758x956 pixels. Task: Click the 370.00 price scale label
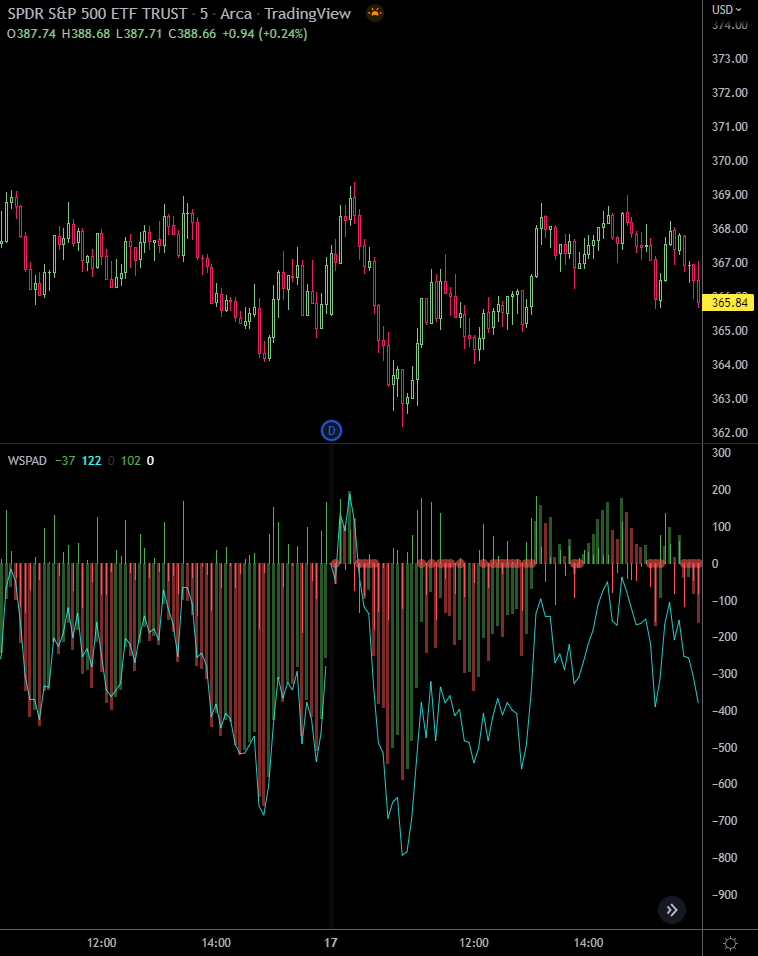click(729, 160)
